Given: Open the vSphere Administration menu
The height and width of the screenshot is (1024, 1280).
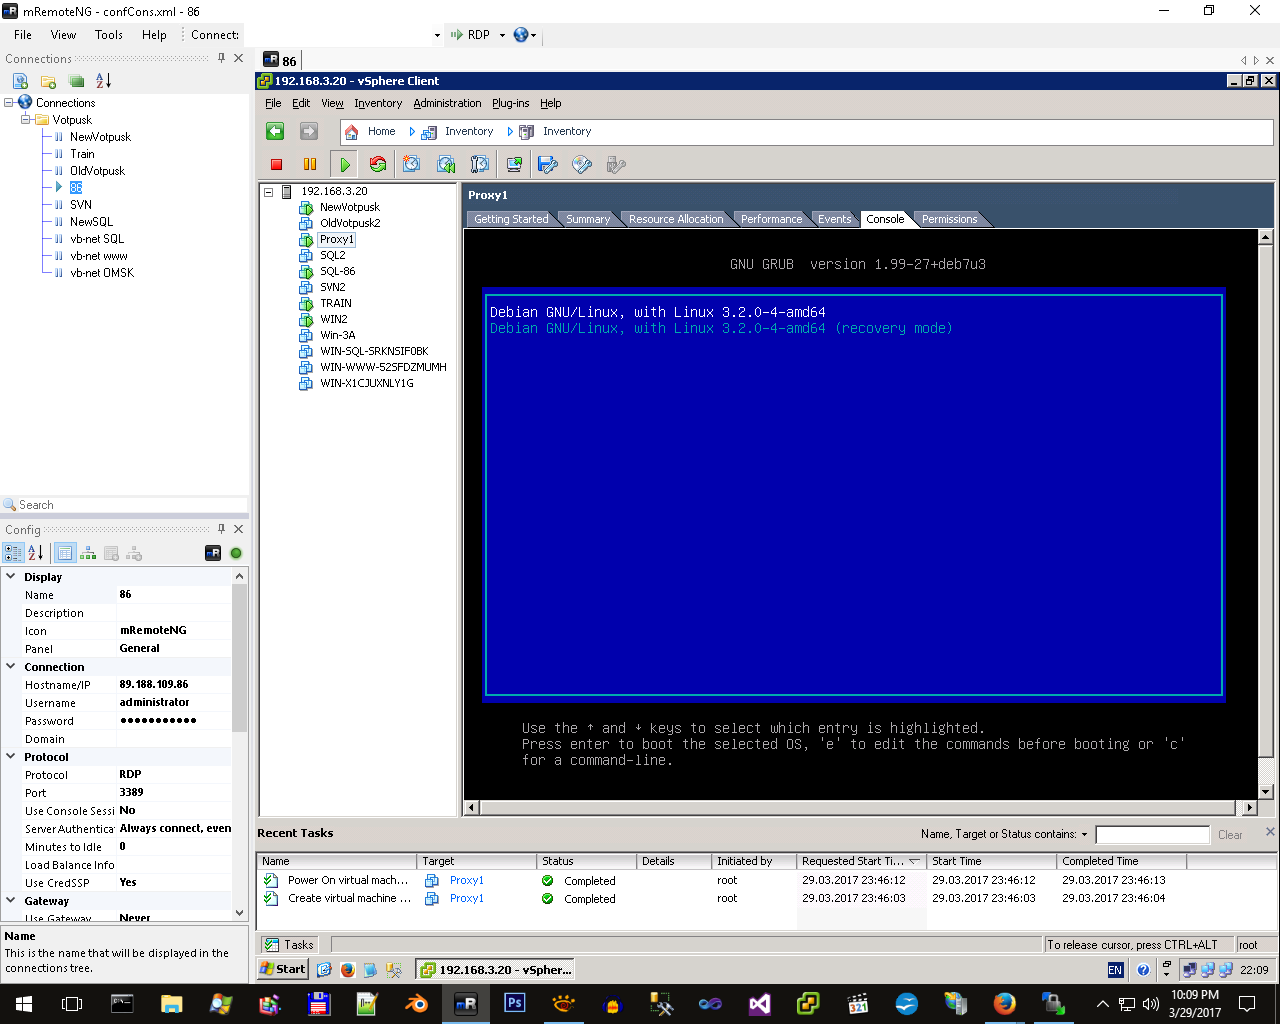Looking at the screenshot, I should tap(447, 103).
